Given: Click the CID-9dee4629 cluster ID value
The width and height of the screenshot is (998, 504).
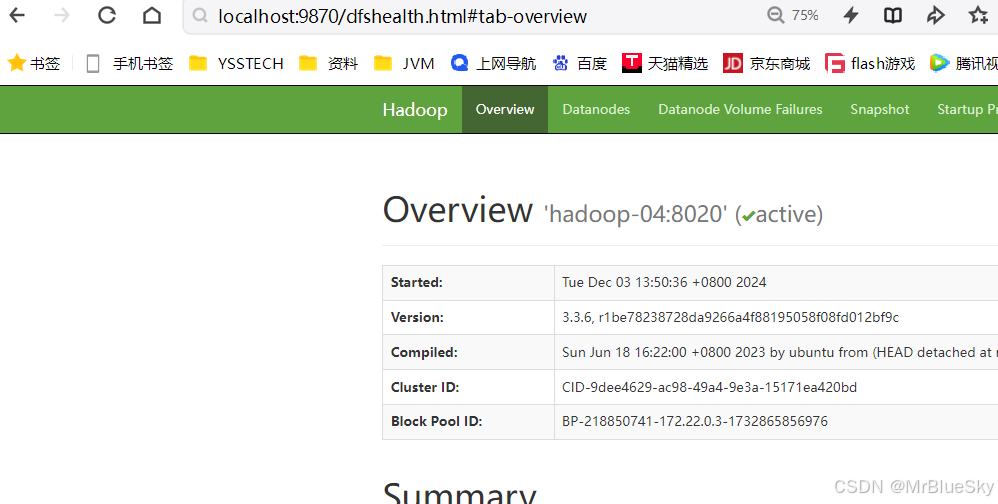Looking at the screenshot, I should pyautogui.click(x=710, y=387).
